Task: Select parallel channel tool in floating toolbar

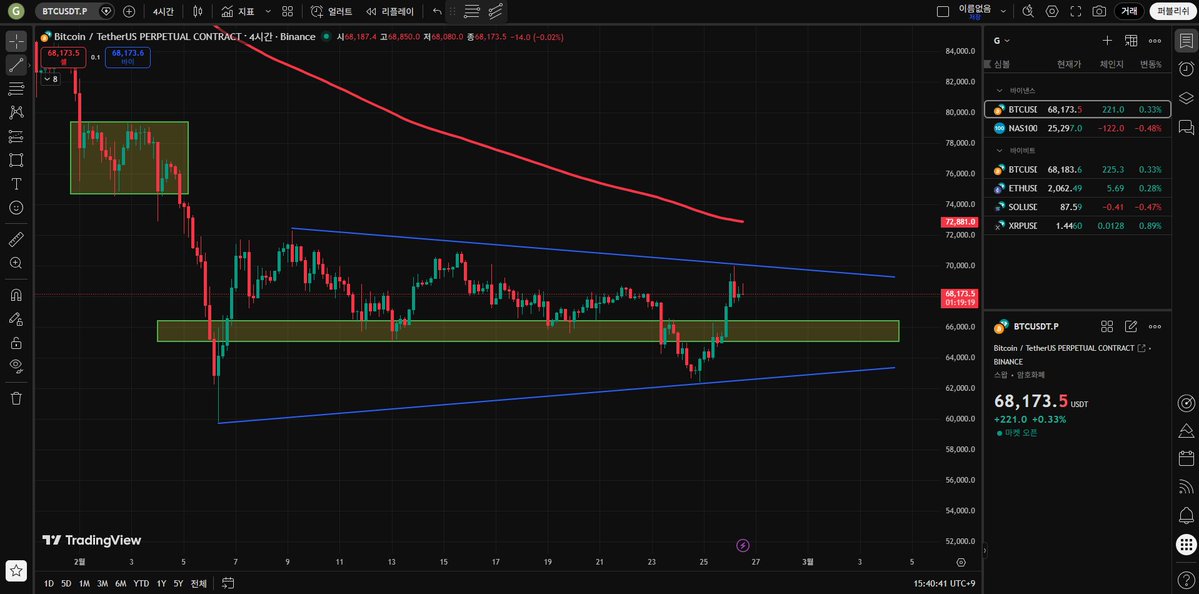Action: (x=496, y=11)
